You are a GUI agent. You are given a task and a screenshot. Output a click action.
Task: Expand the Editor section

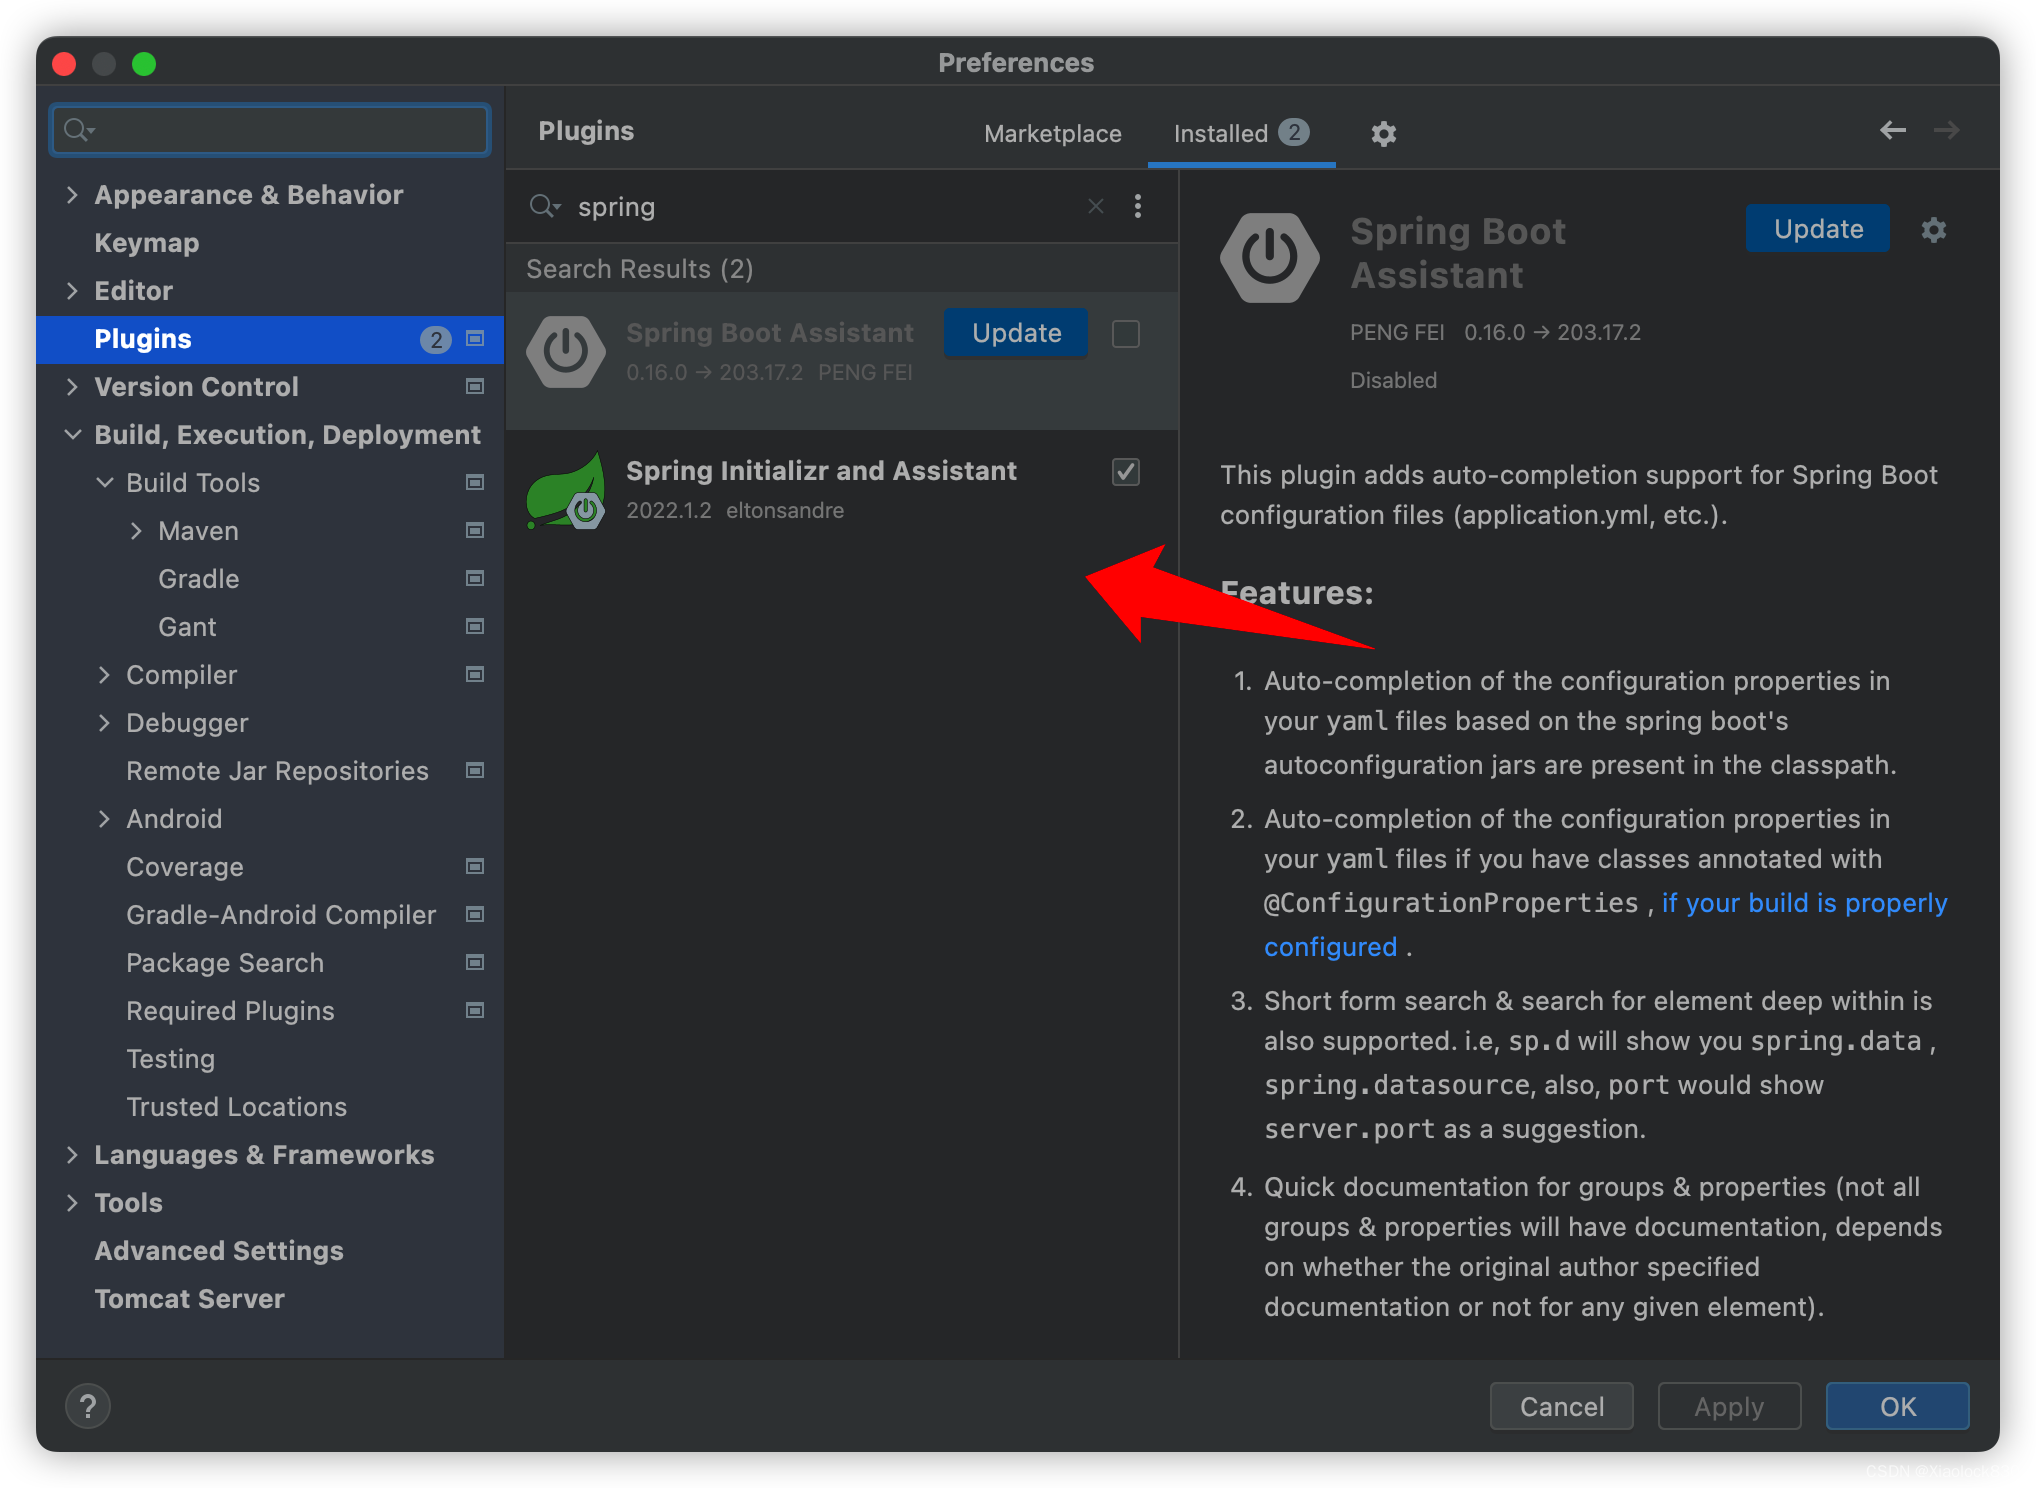coord(72,291)
